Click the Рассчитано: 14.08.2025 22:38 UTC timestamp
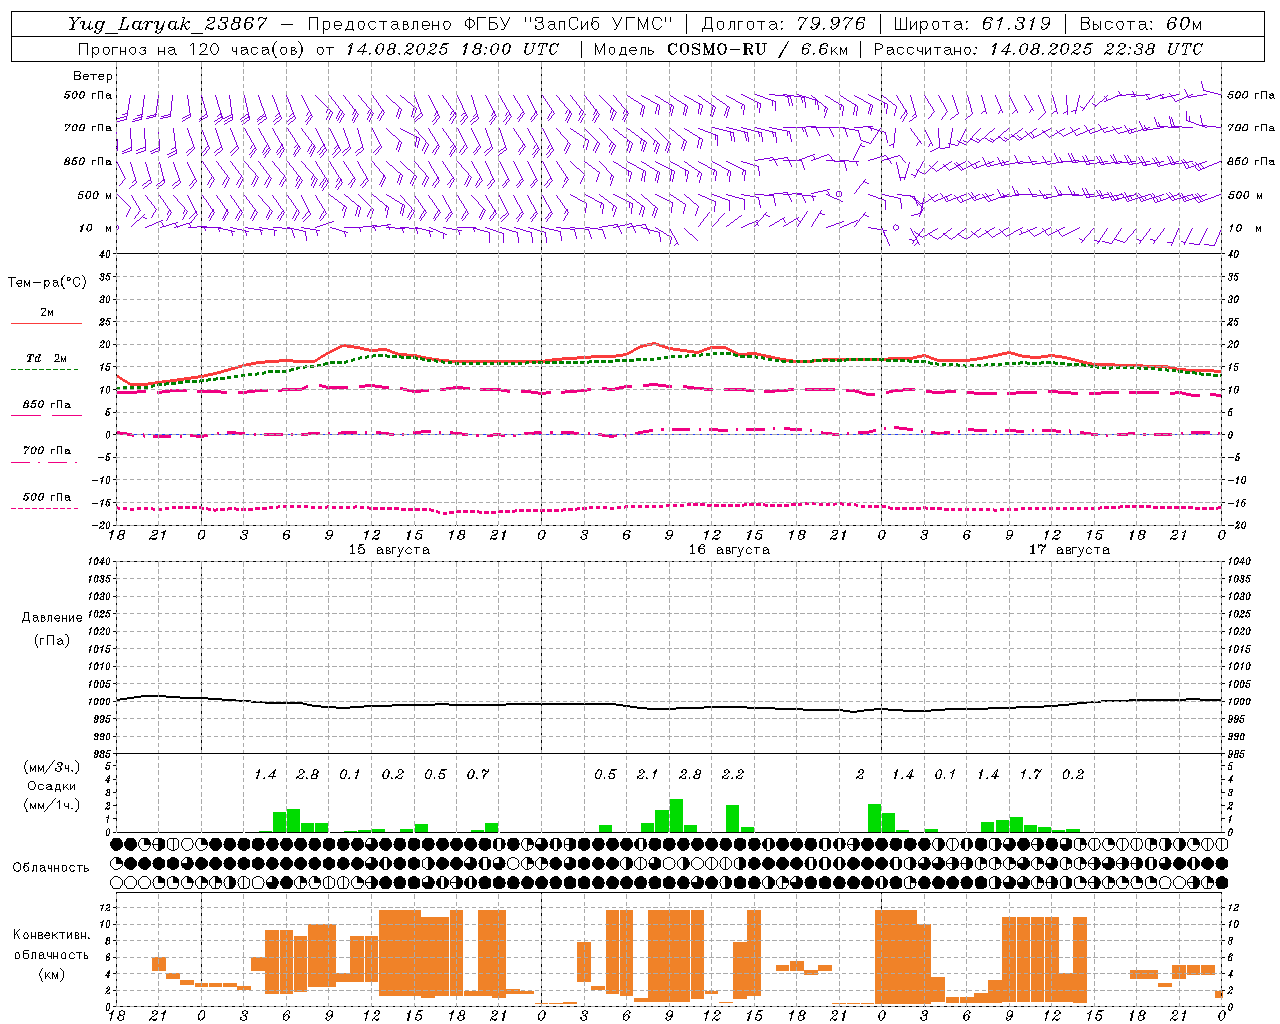The image size is (1280, 1024). click(x=1038, y=49)
